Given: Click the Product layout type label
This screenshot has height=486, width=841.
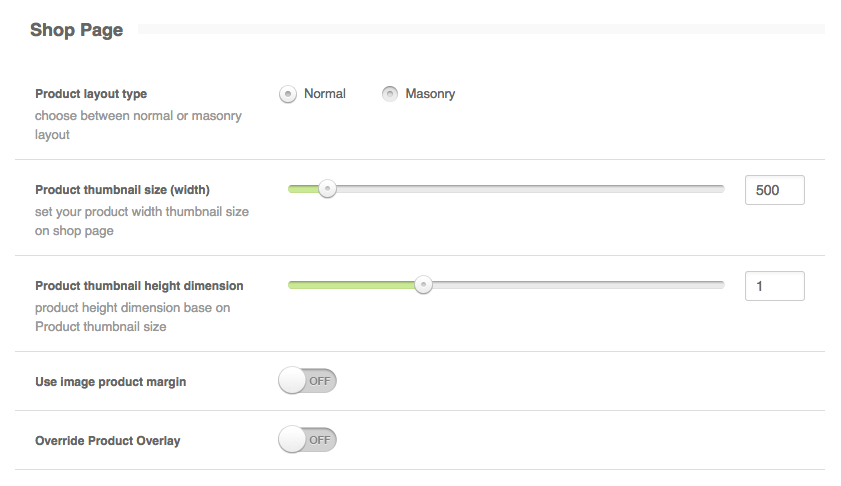Looking at the screenshot, I should click(91, 94).
